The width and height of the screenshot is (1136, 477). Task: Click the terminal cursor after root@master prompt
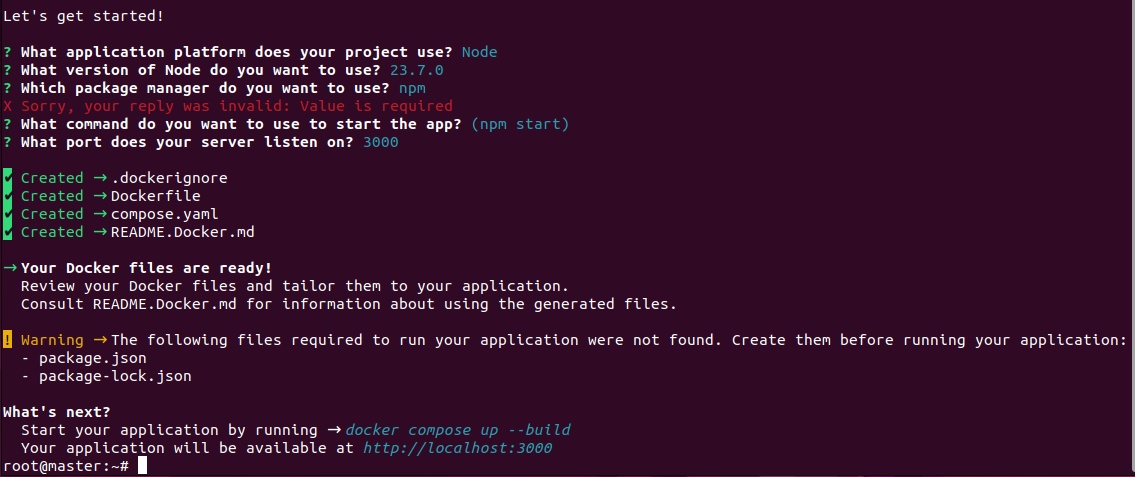pos(143,466)
